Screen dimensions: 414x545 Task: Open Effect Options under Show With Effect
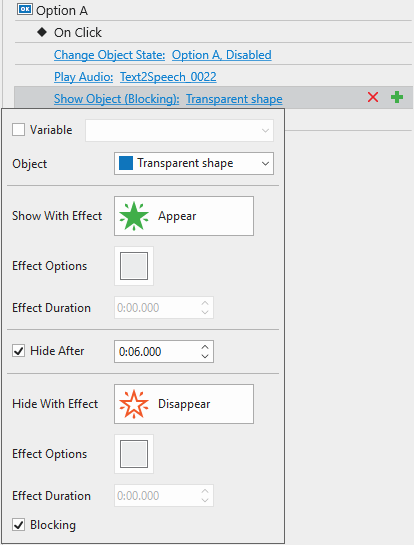pos(134,266)
